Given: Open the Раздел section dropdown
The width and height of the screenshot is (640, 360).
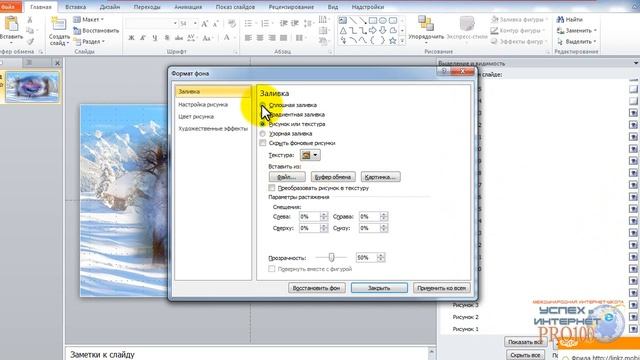Looking at the screenshot, I should 89,42.
